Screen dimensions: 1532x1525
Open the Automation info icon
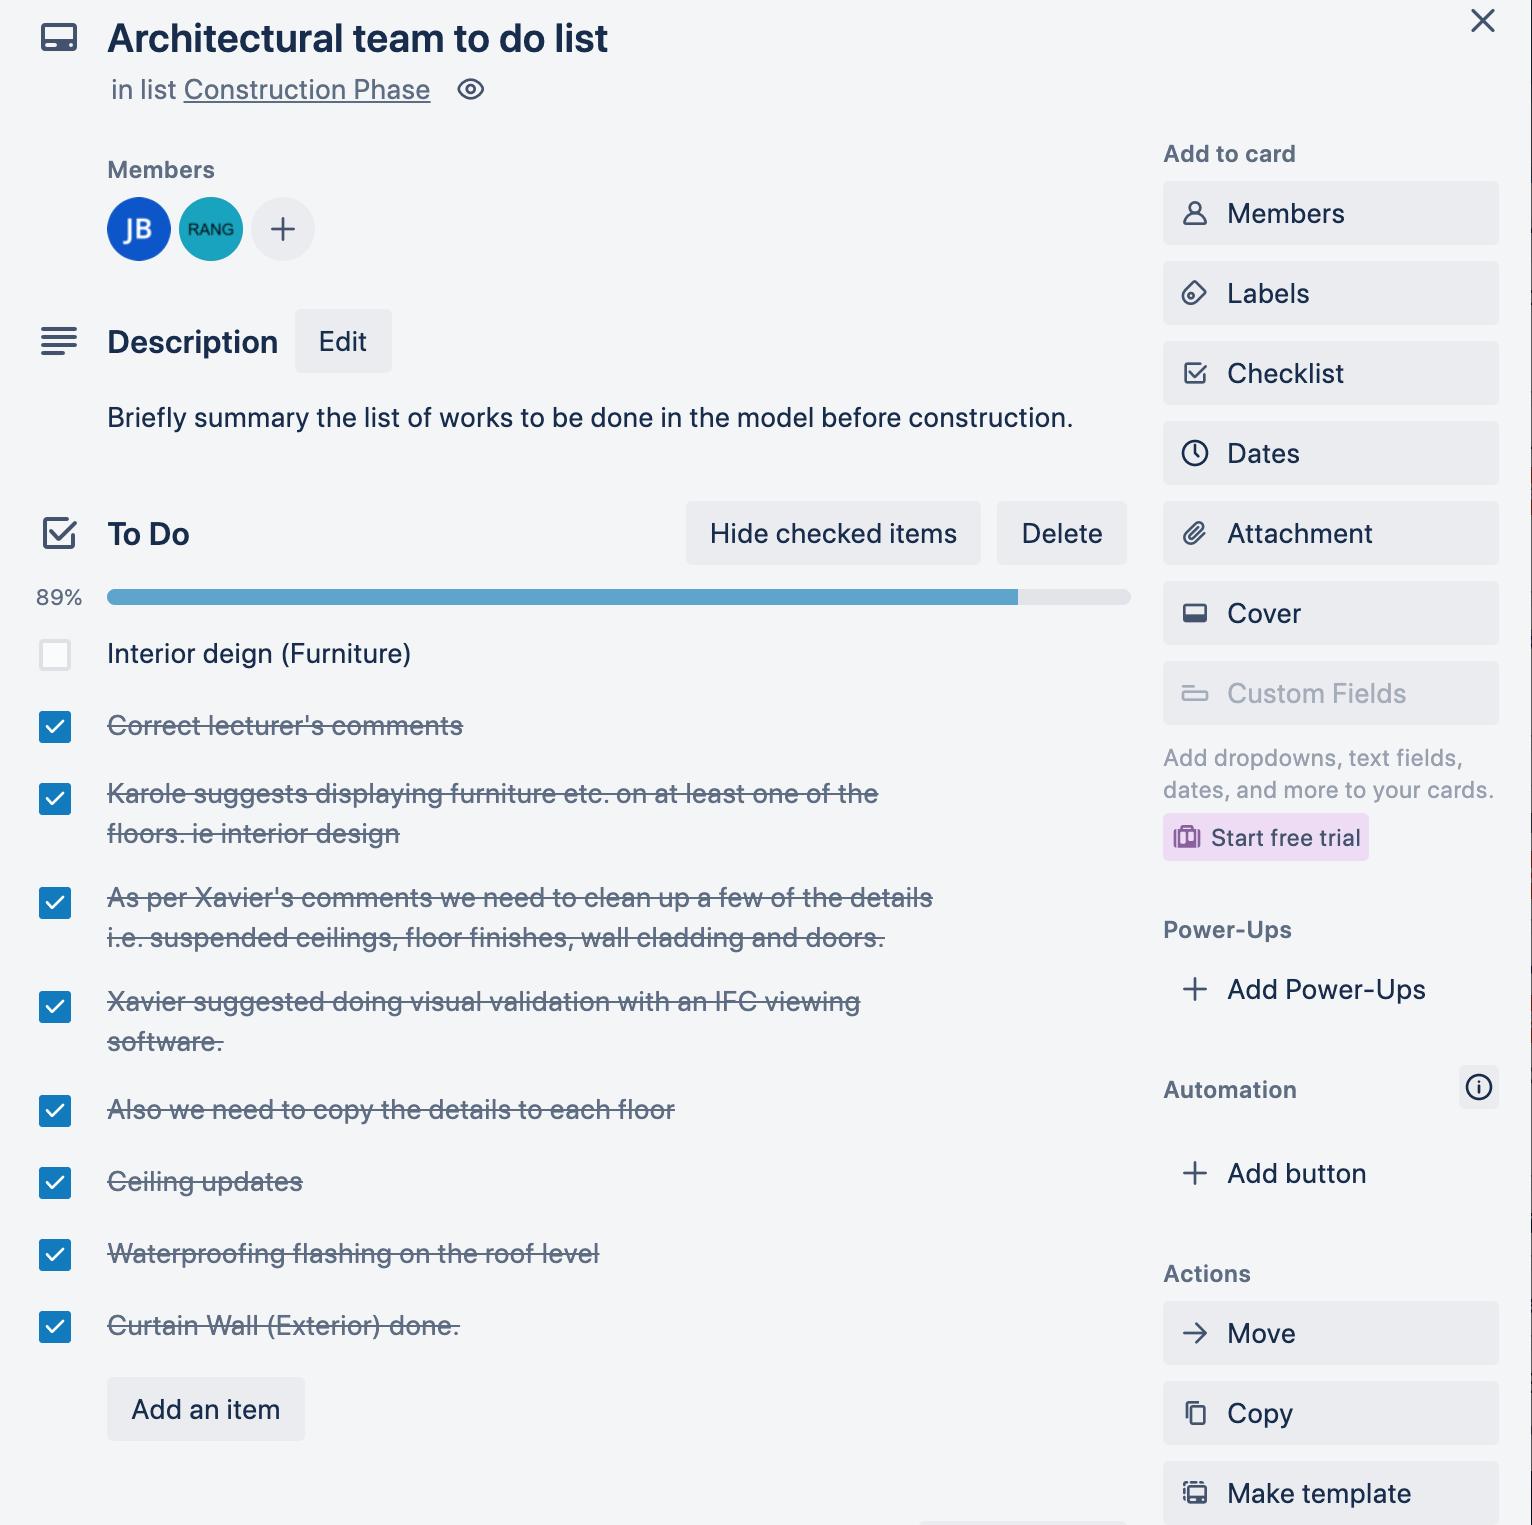1478,1087
